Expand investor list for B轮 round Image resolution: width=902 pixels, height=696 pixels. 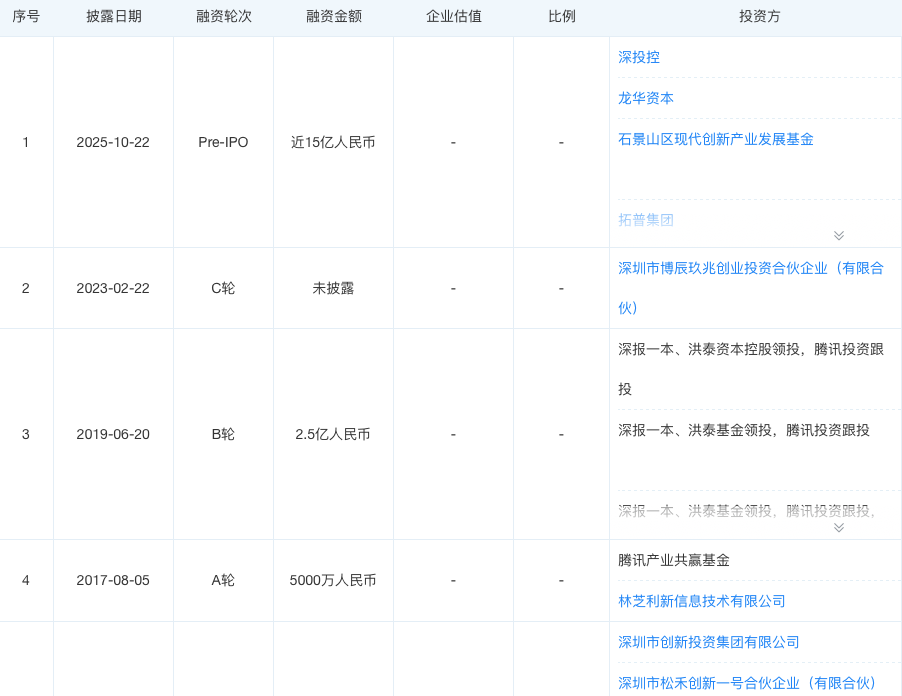coord(838,527)
